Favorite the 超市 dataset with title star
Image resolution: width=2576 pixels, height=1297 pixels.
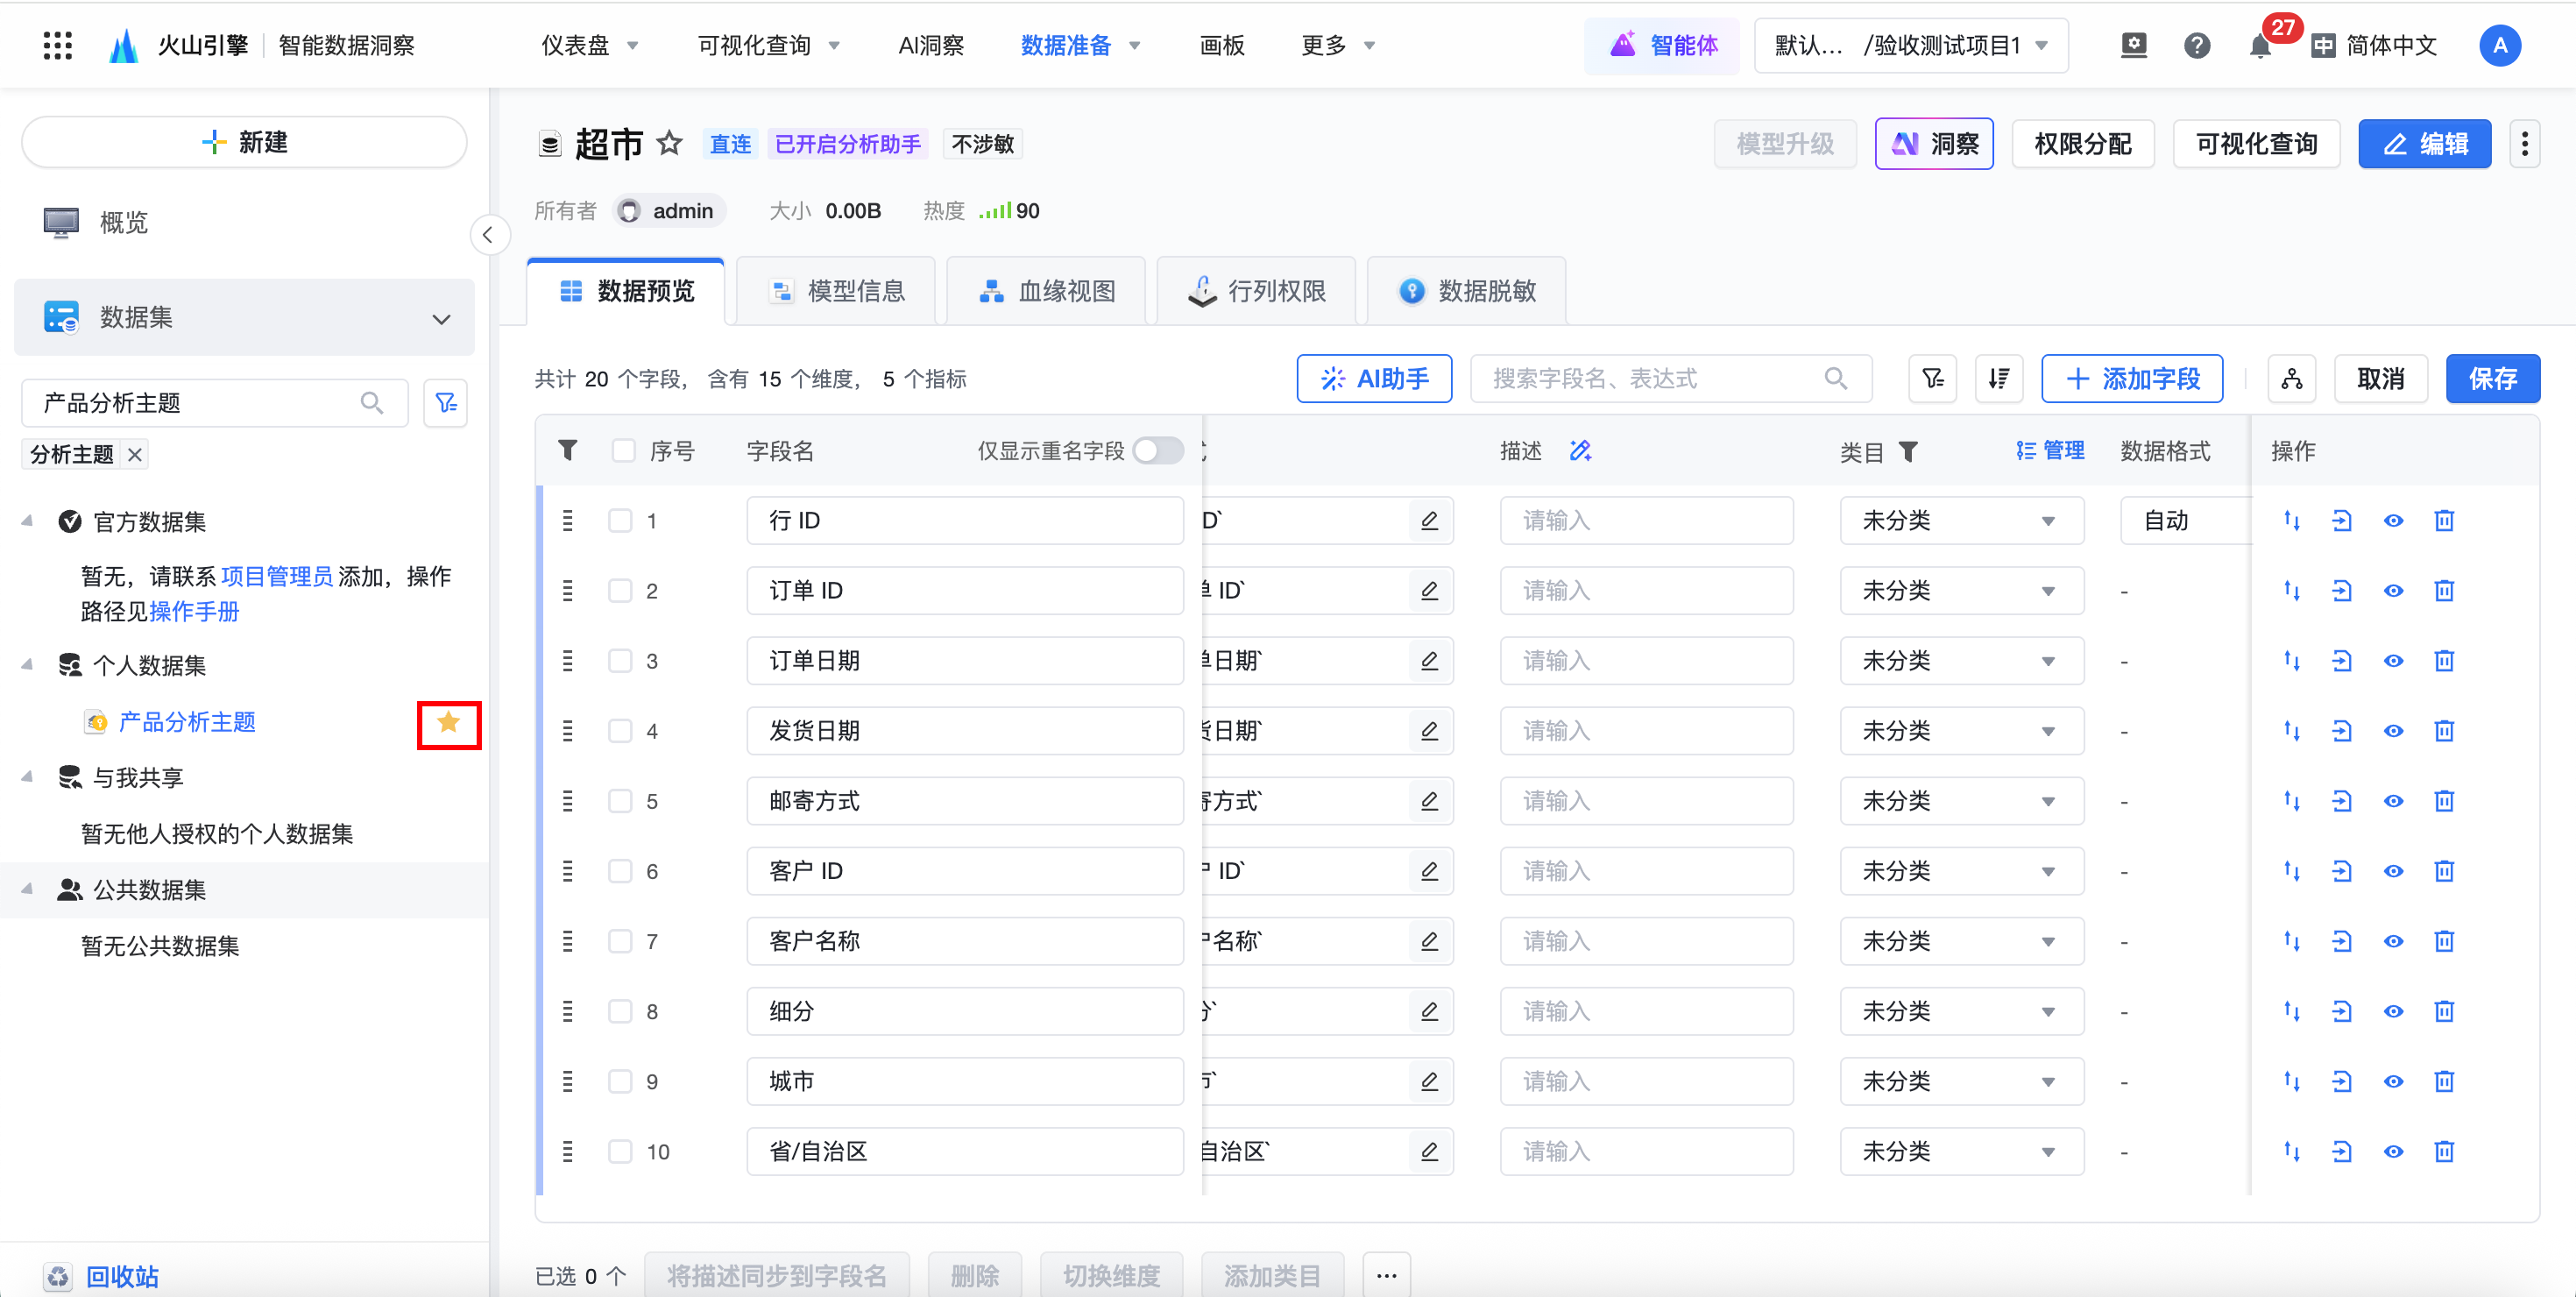point(670,144)
